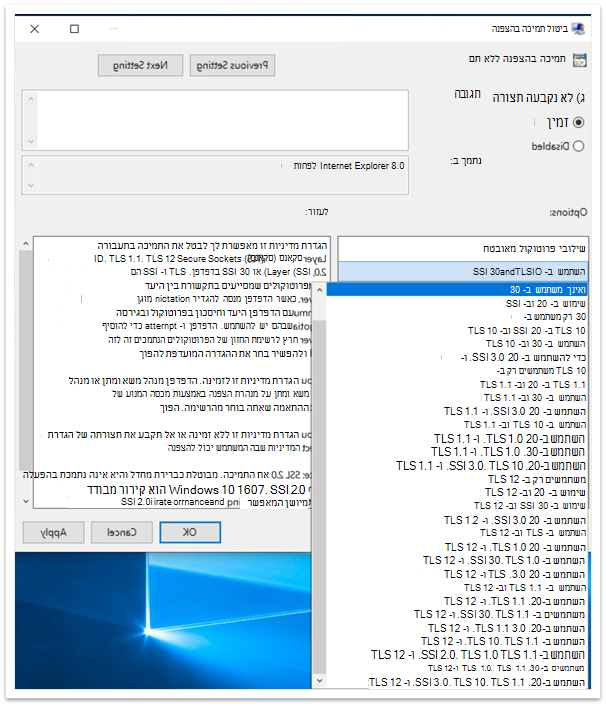Viewport: 606px width, 706px height.
Task: Click the dropdown list scrollbar thumb
Action: coord(319,498)
